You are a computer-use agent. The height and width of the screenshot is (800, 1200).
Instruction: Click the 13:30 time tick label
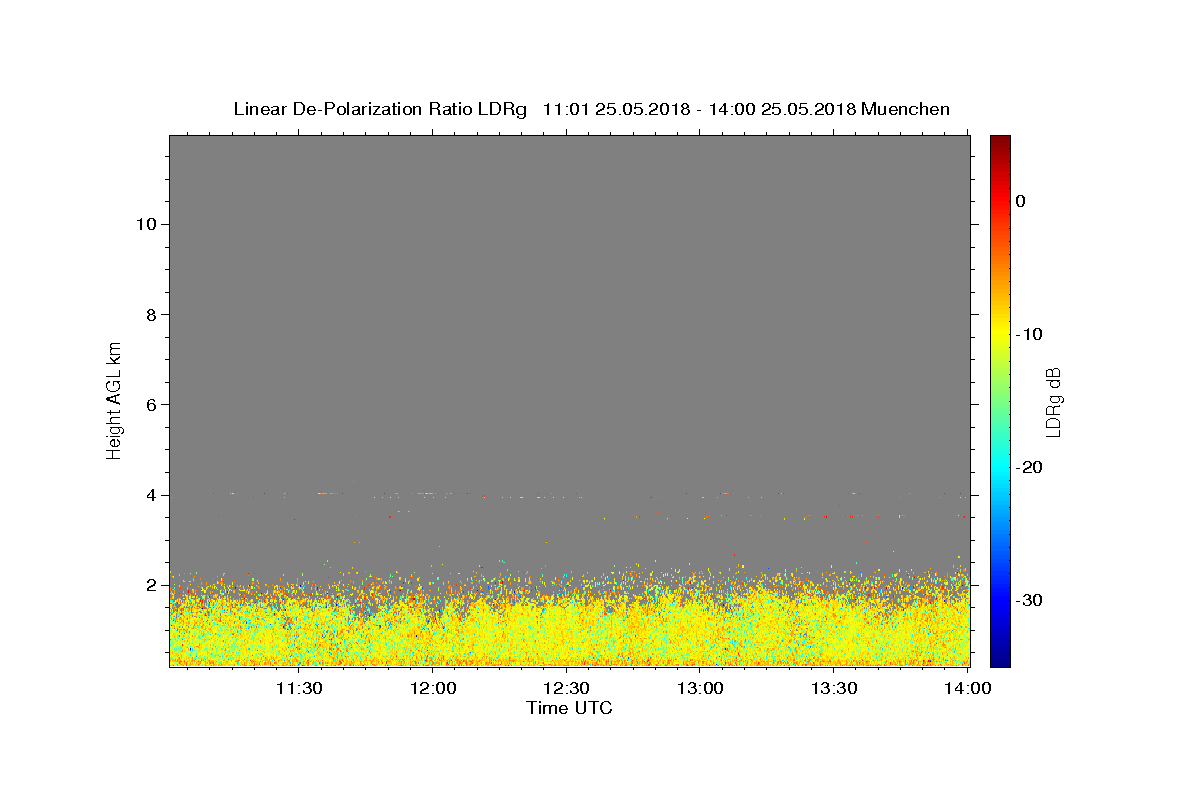pyautogui.click(x=834, y=688)
